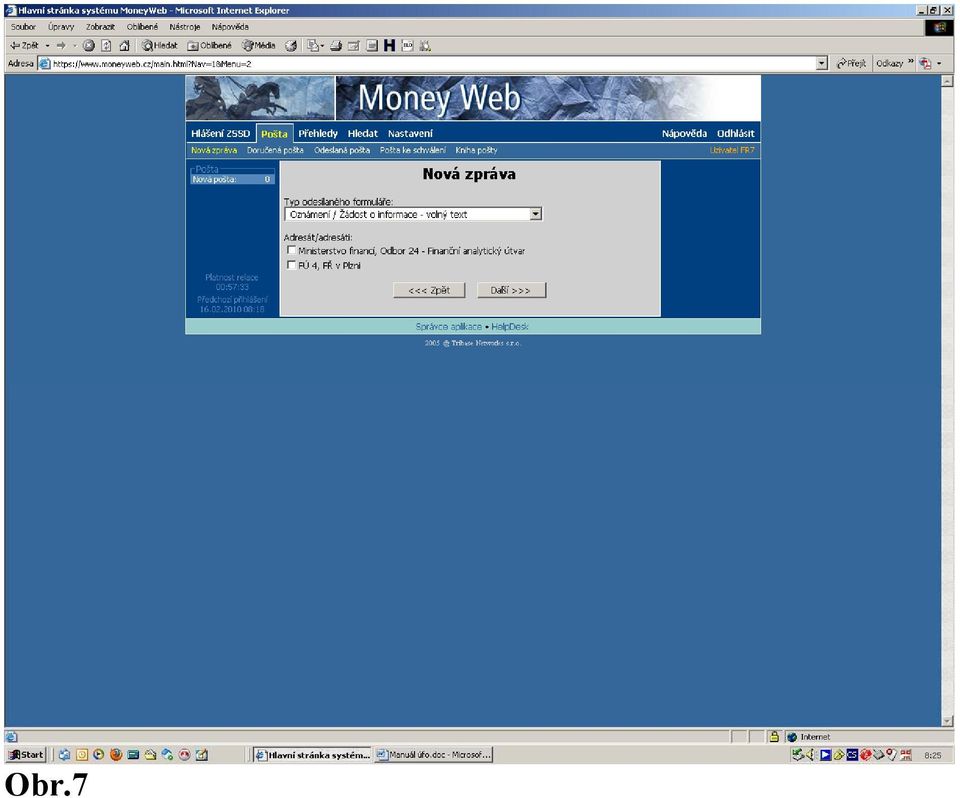Expand the Odkazy links chevron
The width and height of the screenshot is (960, 798).
(x=910, y=62)
